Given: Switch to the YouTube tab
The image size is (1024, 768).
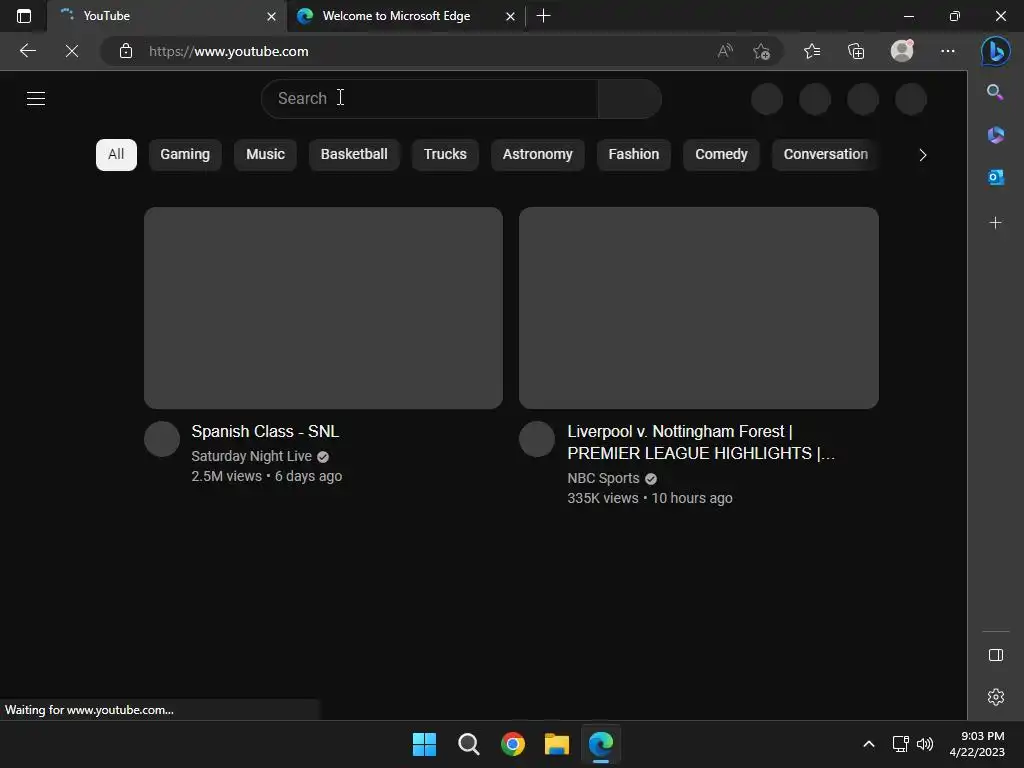Looking at the screenshot, I should (167, 16).
